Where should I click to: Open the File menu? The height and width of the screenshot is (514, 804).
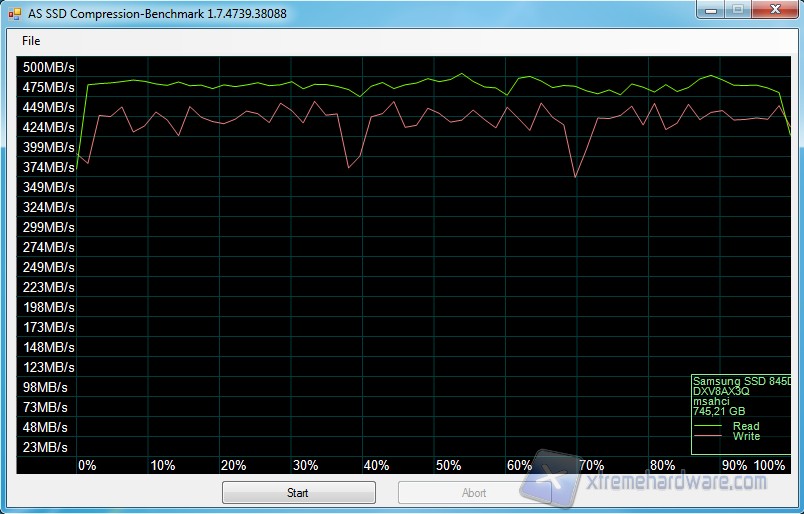pyautogui.click(x=31, y=41)
